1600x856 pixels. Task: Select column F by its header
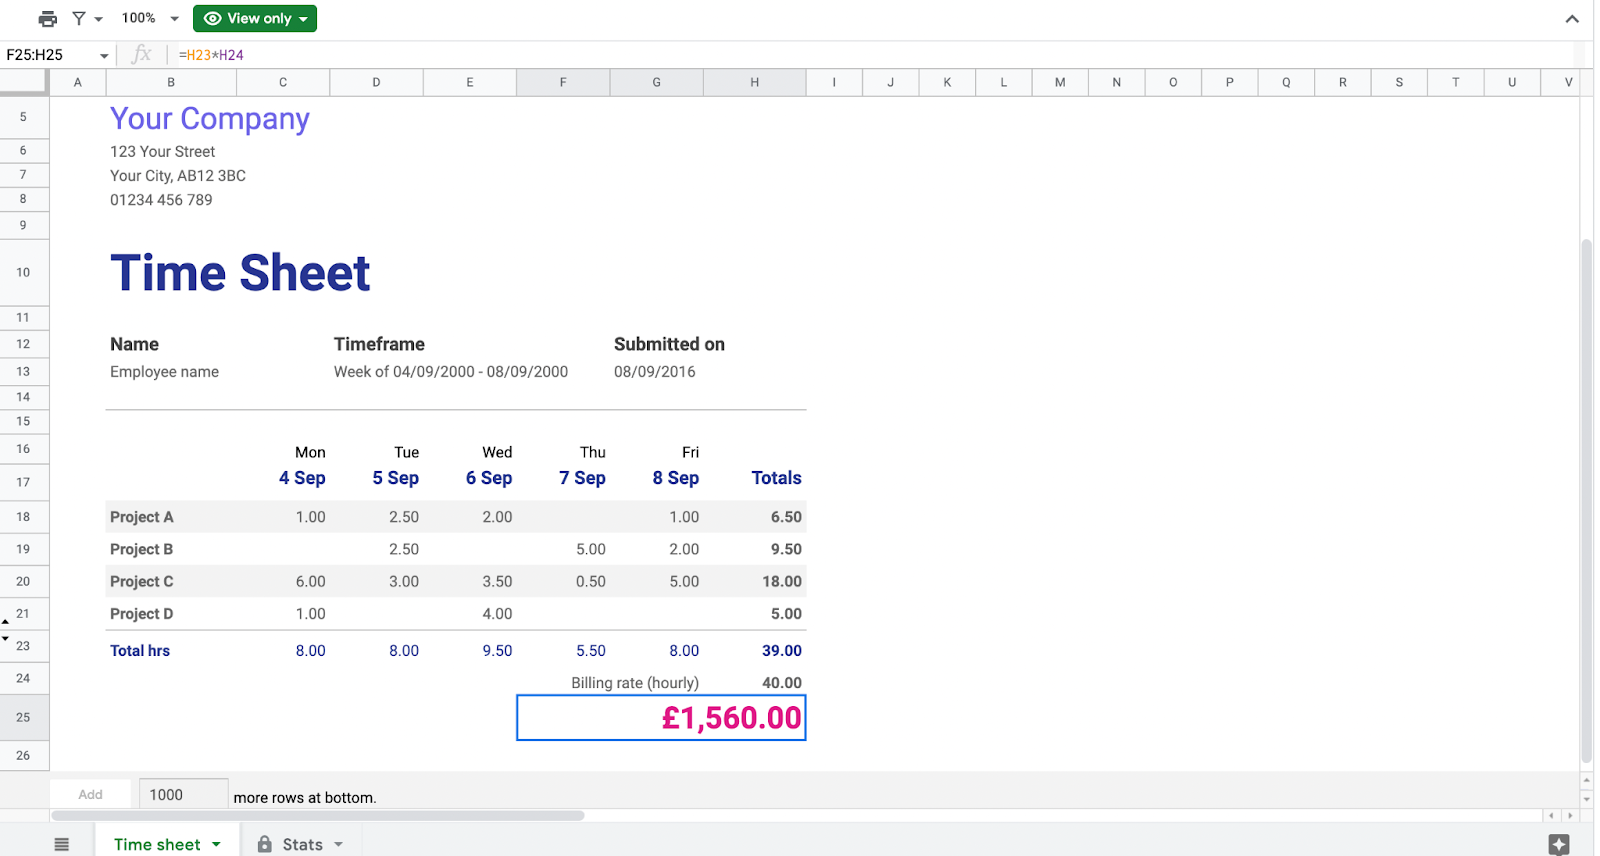pyautogui.click(x=563, y=82)
